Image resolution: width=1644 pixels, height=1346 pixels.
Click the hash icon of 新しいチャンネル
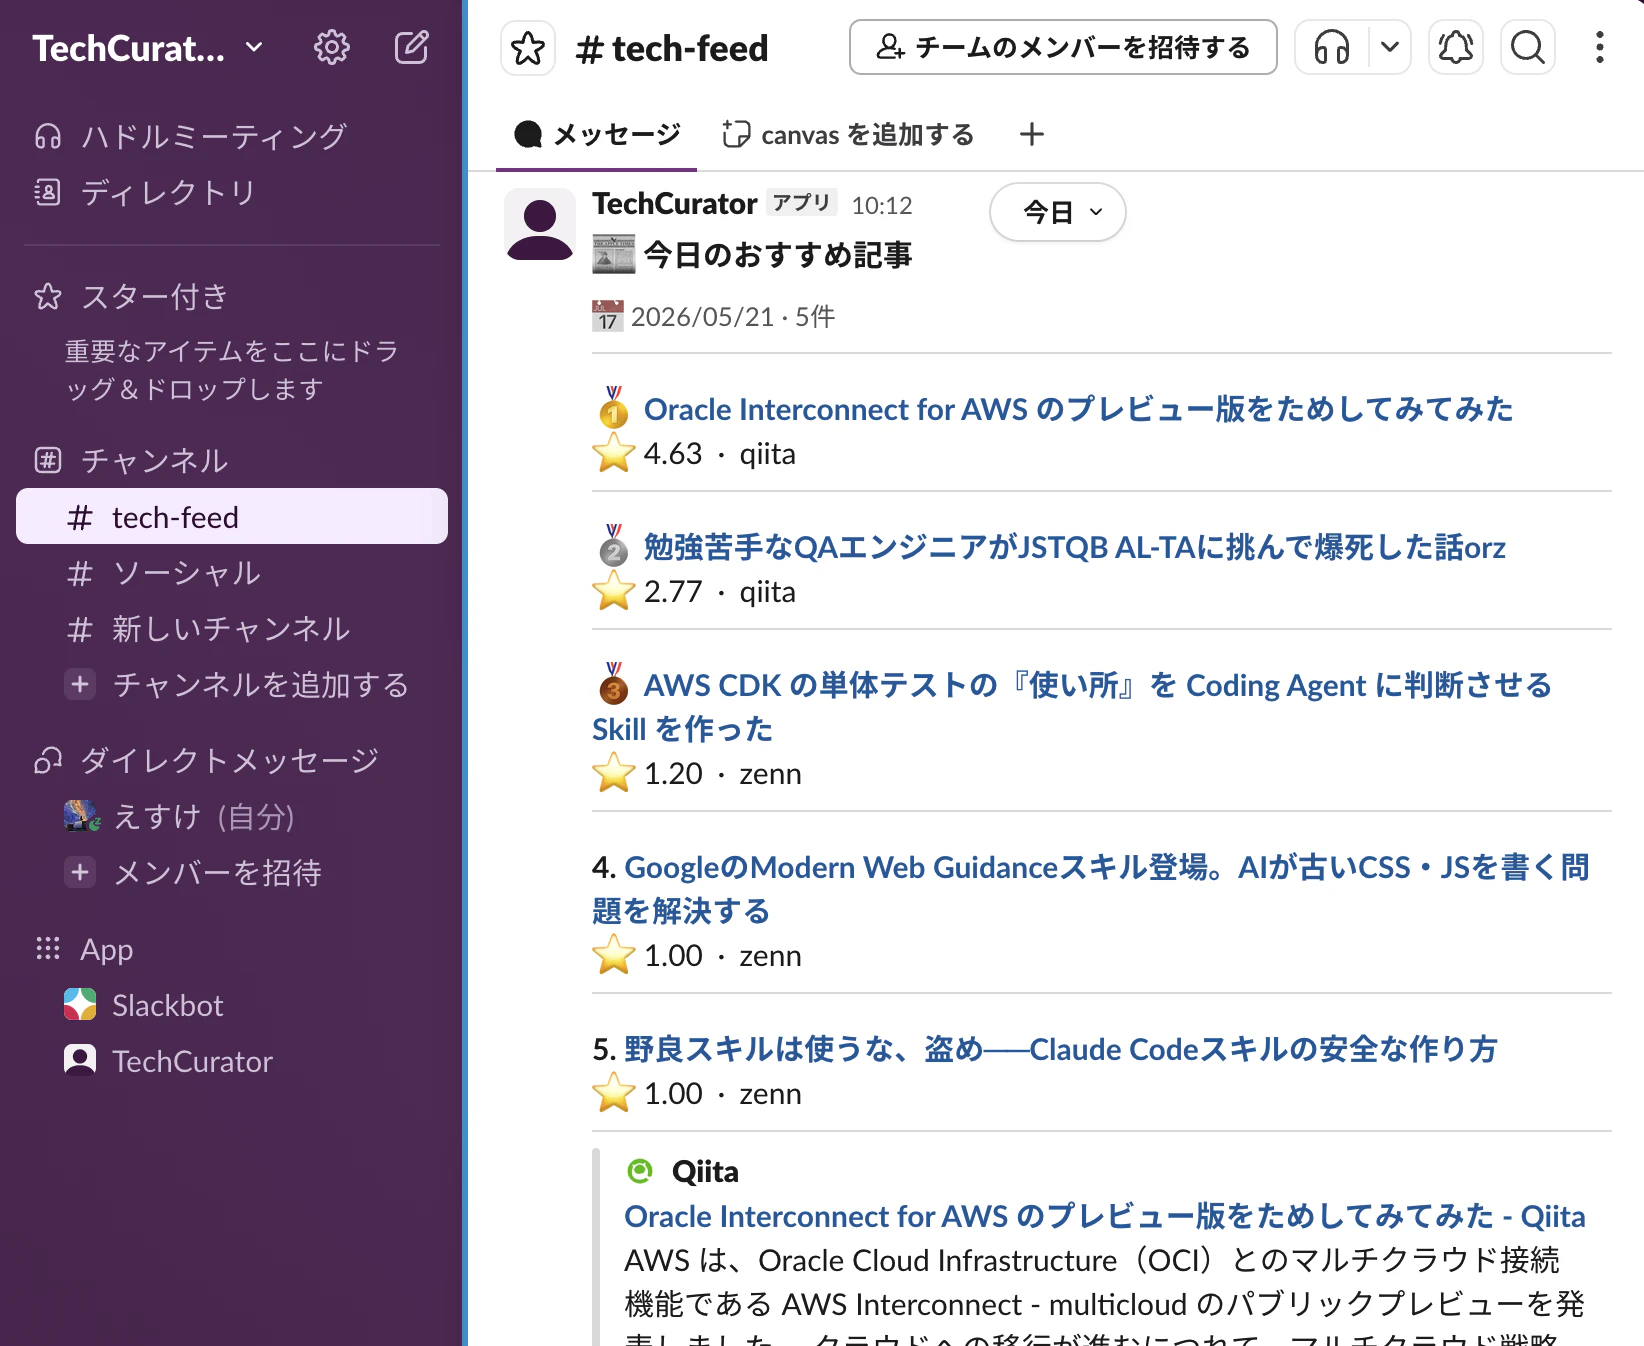click(80, 629)
